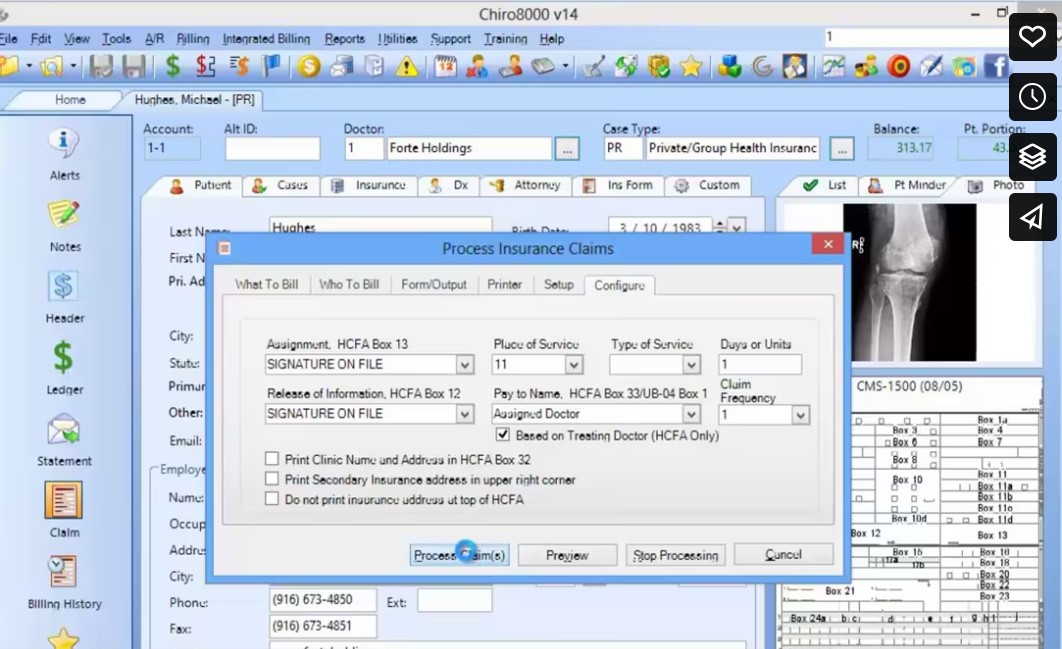Click Process Claim(s) button

click(459, 555)
